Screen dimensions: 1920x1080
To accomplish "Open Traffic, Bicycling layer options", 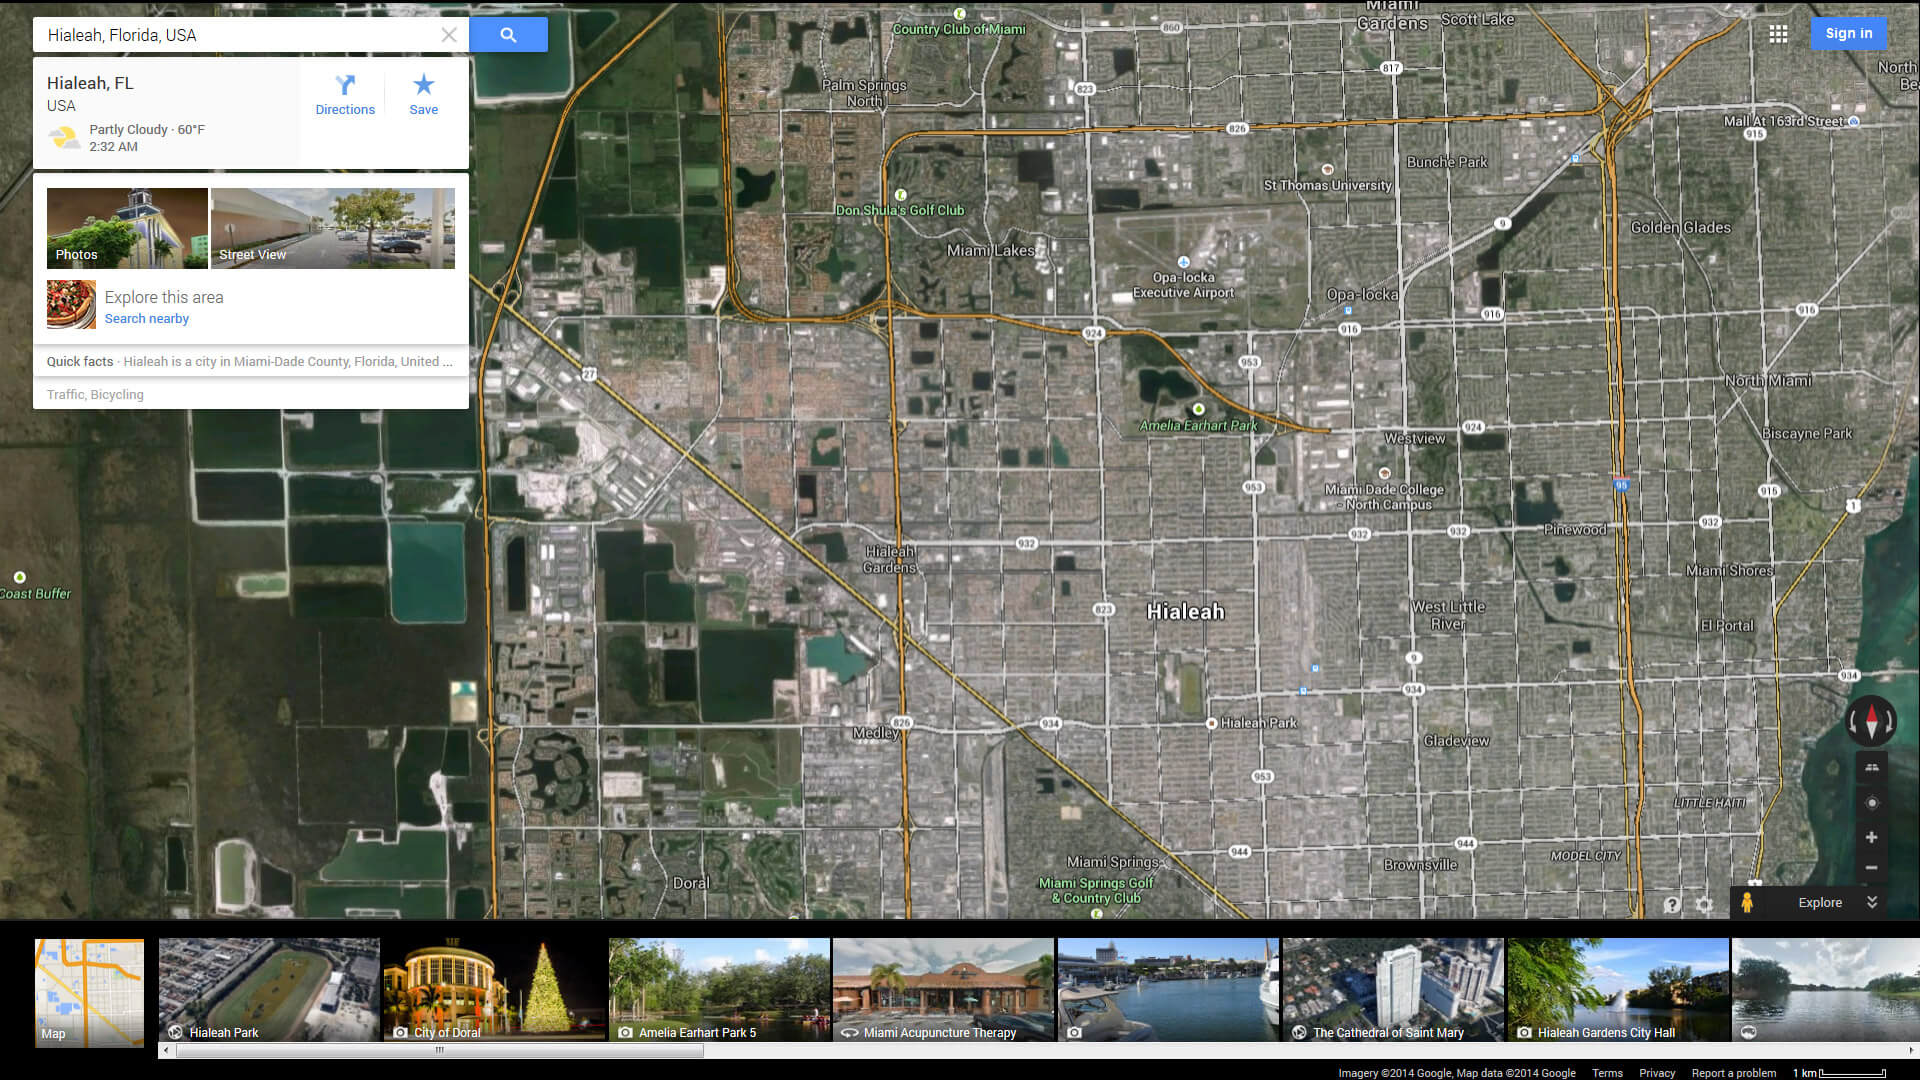I will (x=95, y=395).
